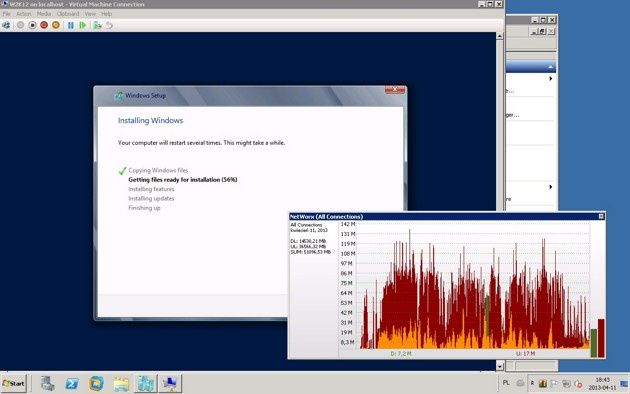Open the Start menu
This screenshot has width=630, height=394.
14,384
